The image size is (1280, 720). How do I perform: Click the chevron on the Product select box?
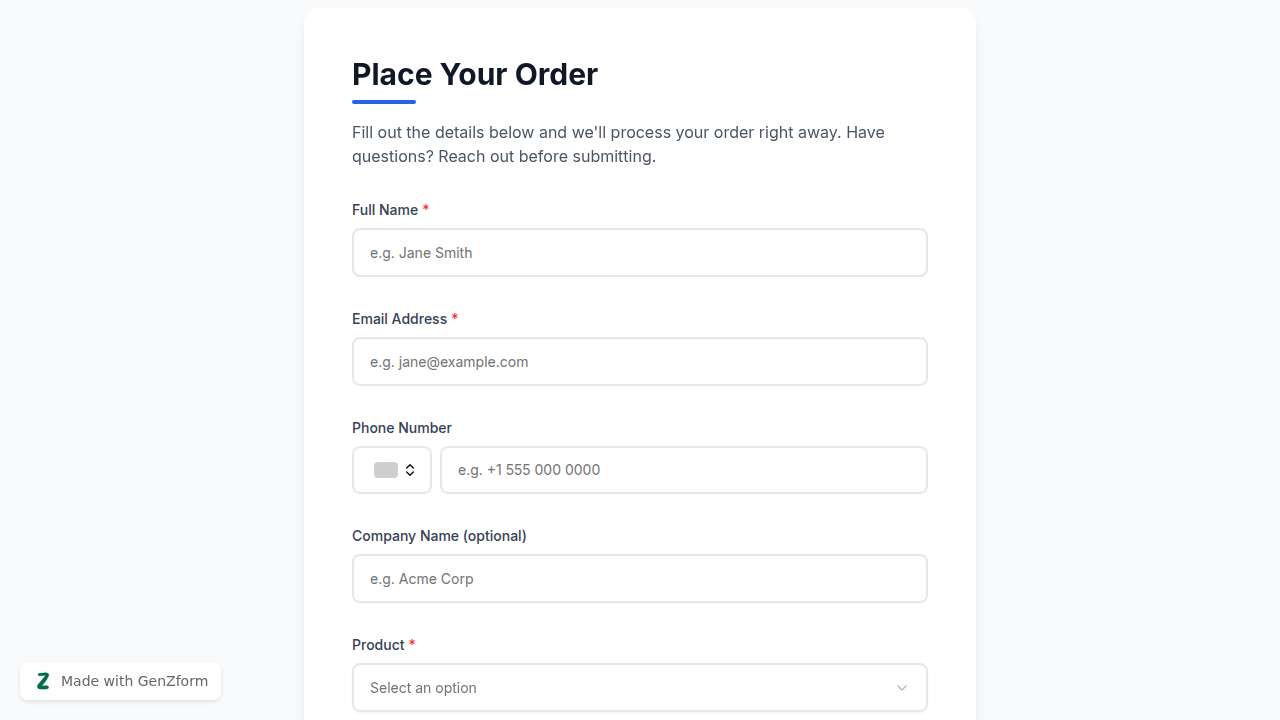[x=901, y=688]
